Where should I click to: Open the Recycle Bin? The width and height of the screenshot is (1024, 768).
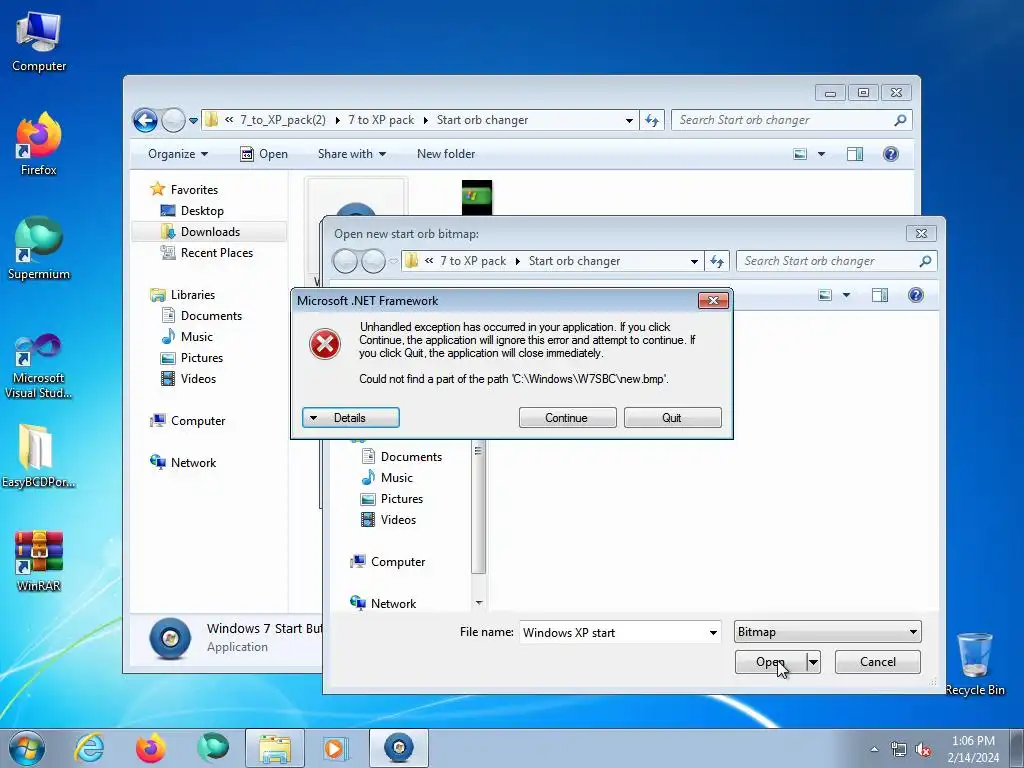(x=974, y=664)
